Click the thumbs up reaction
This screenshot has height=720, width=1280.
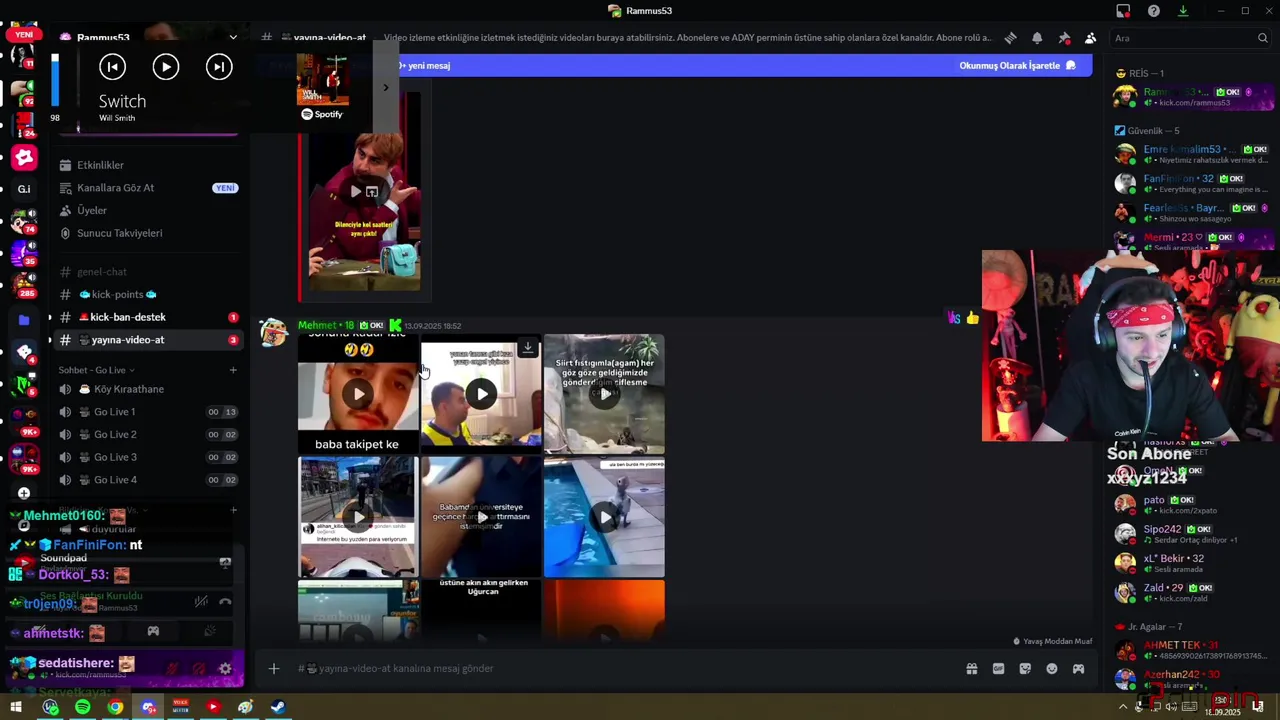click(972, 318)
